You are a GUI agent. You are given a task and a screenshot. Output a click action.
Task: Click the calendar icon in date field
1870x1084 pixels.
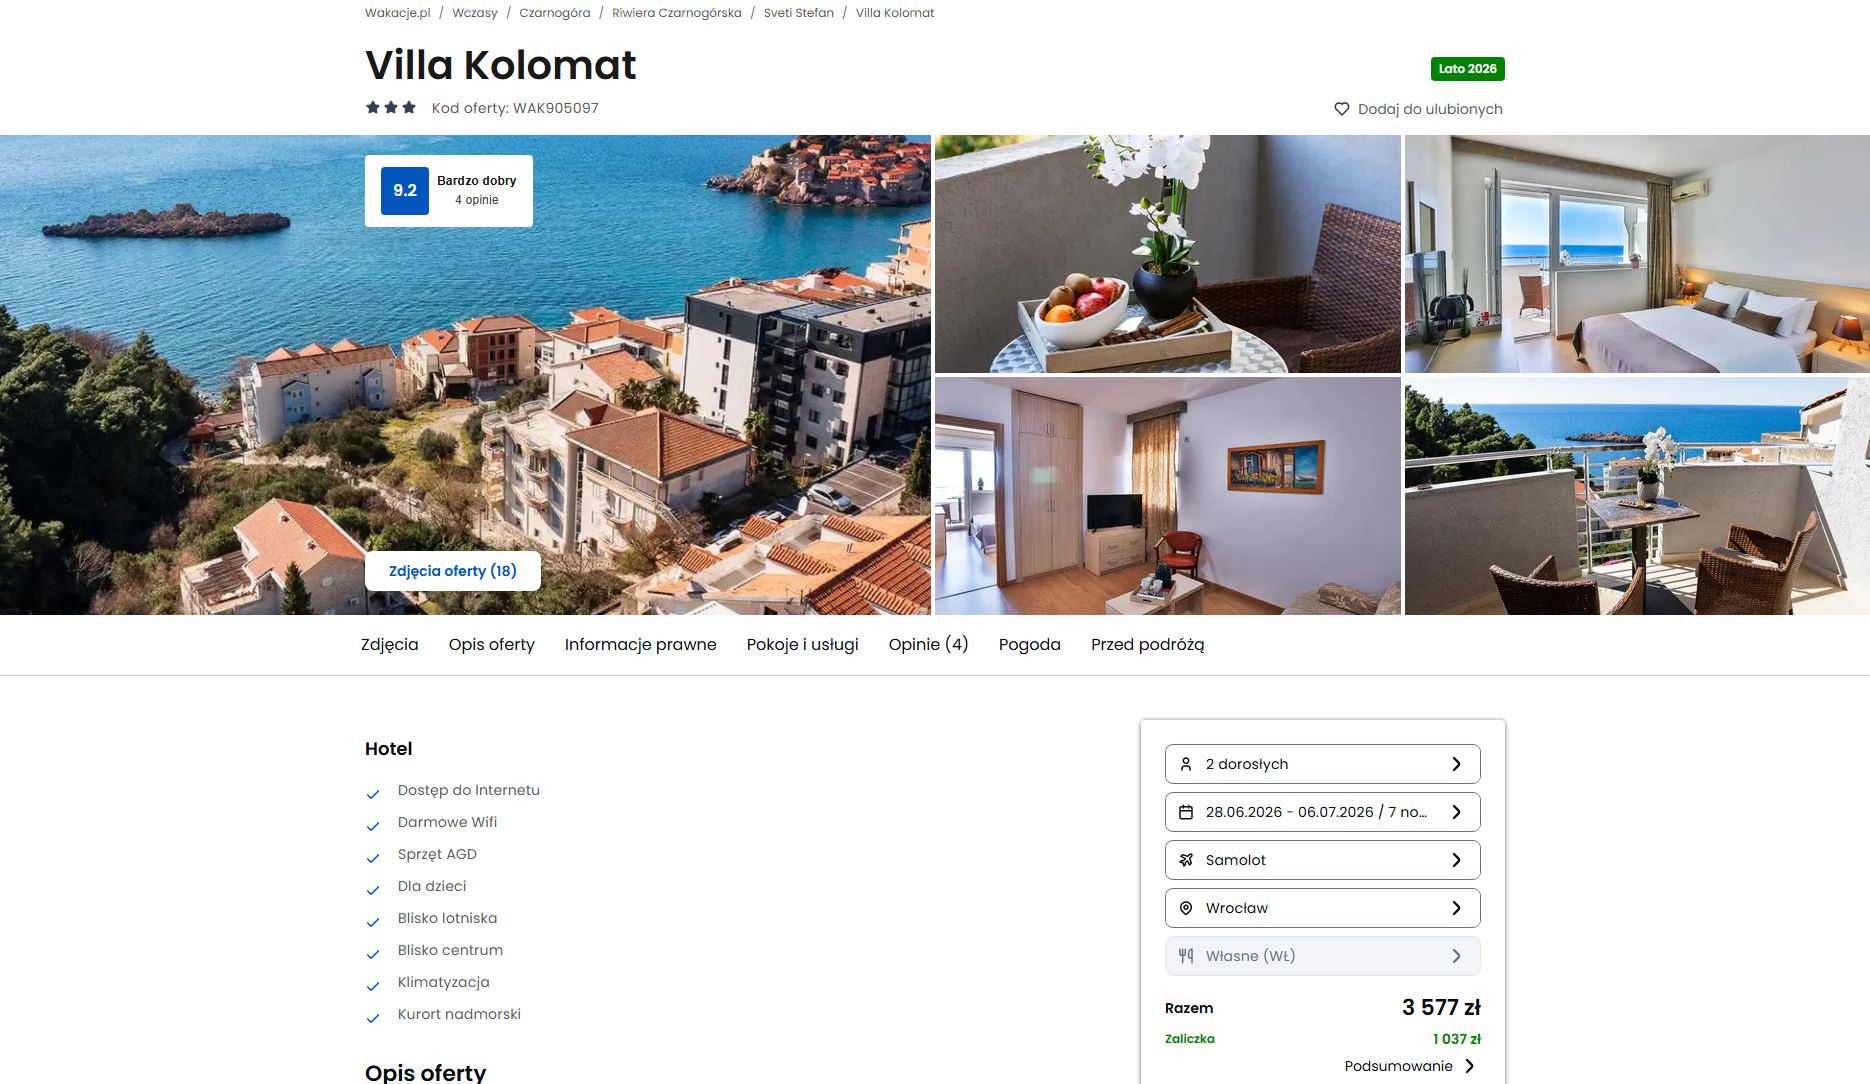pyautogui.click(x=1186, y=812)
